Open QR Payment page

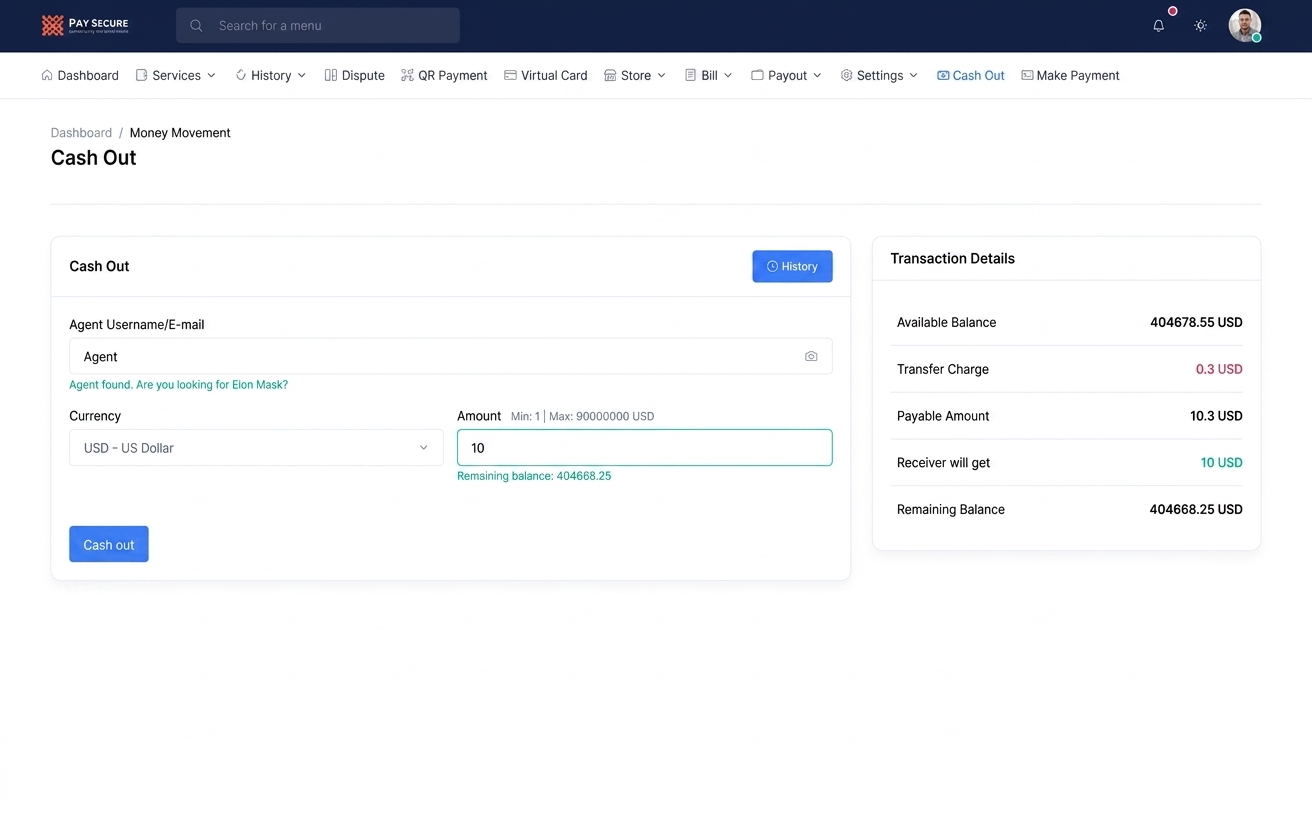[x=444, y=75]
